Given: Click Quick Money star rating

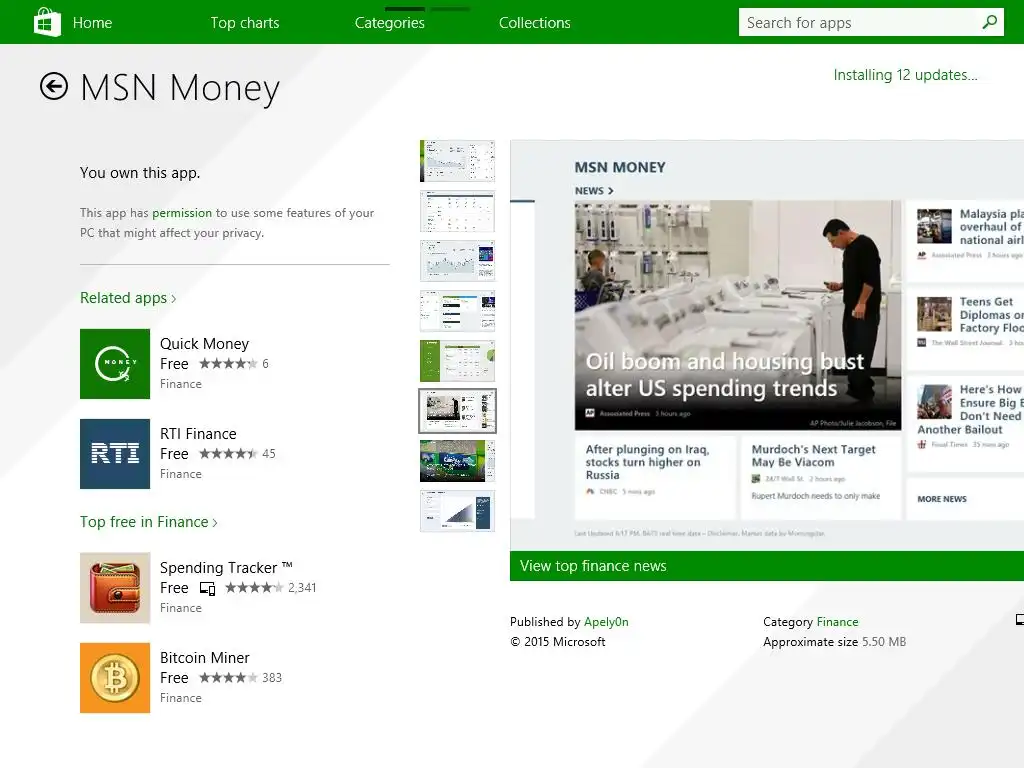Looking at the screenshot, I should 228,364.
